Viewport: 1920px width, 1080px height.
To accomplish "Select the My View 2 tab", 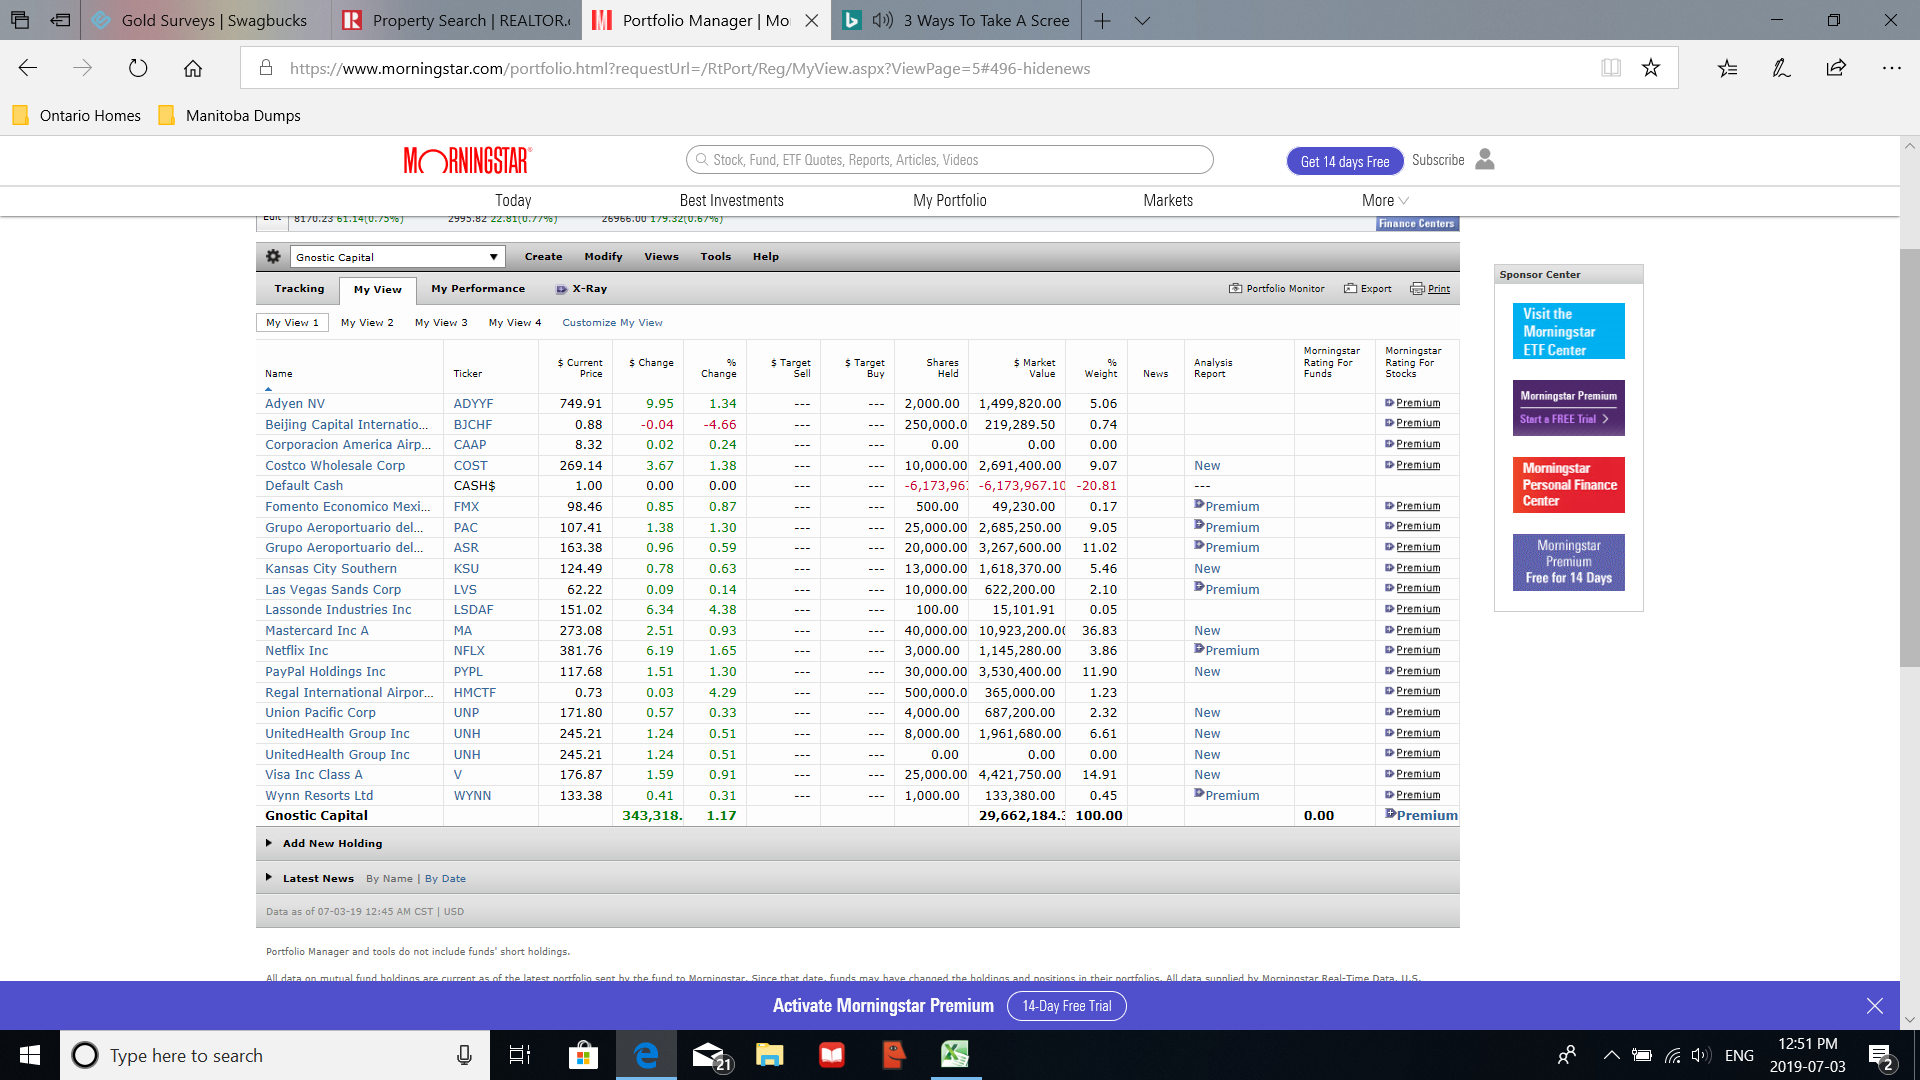I will [367, 323].
